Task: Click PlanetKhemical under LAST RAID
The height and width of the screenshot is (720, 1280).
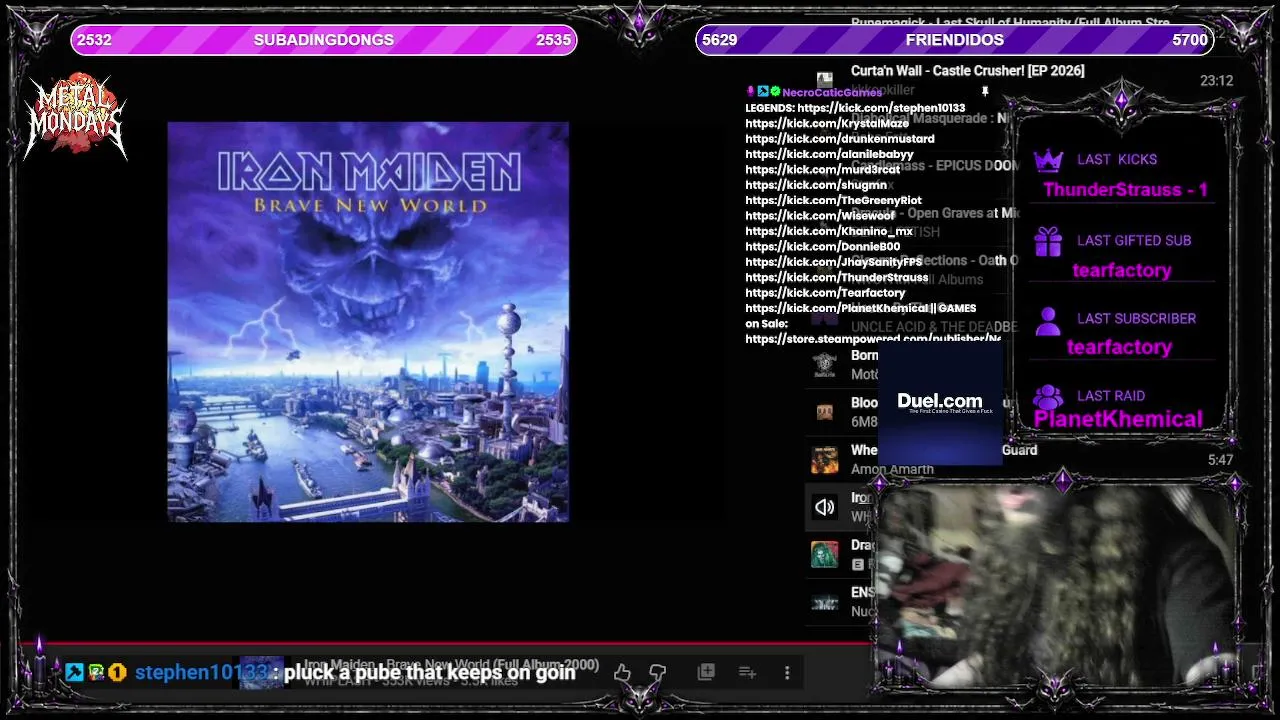Action: [1118, 419]
